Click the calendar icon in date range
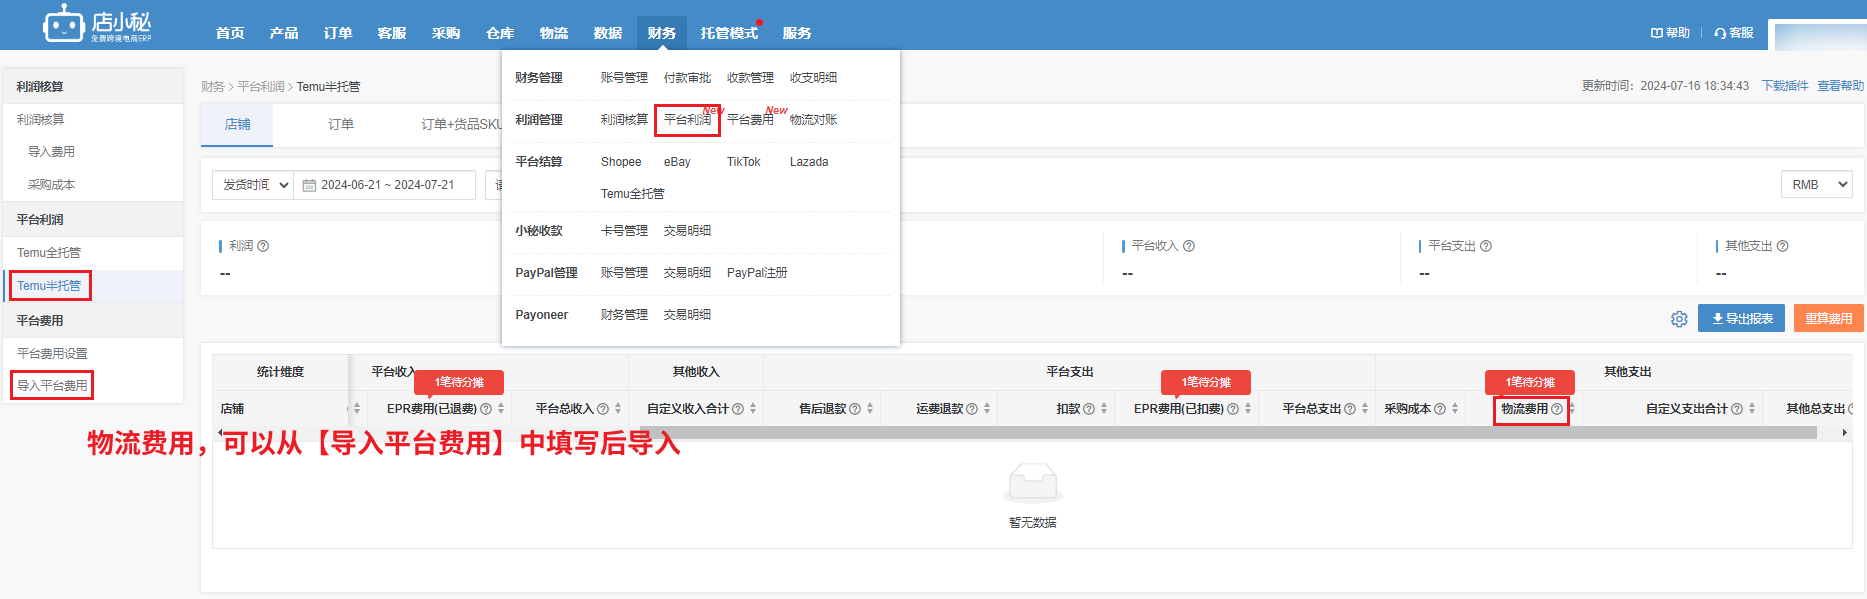1867x599 pixels. 309,185
